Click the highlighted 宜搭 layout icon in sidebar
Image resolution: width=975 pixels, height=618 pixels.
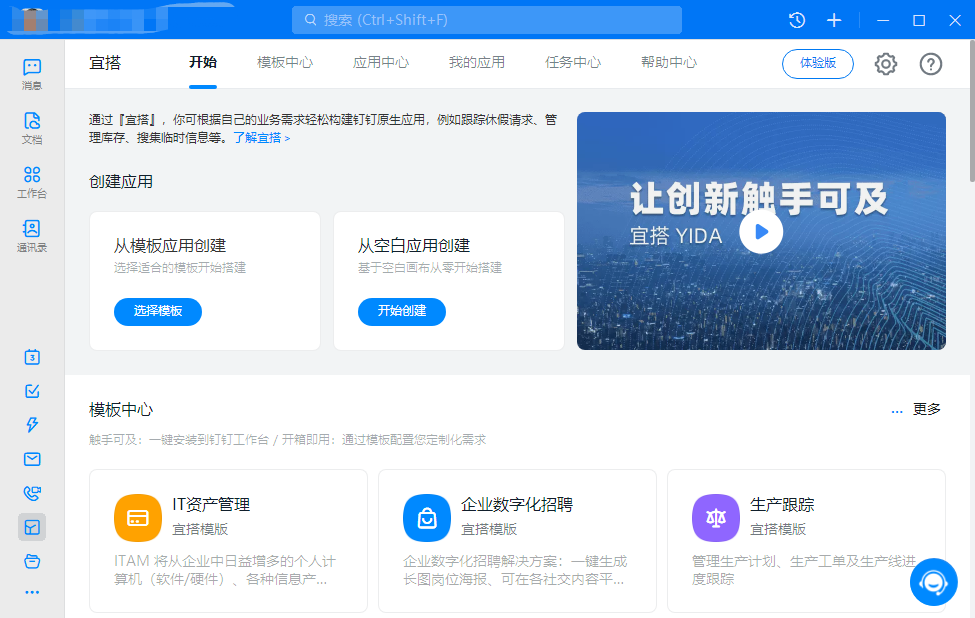pyautogui.click(x=32, y=527)
